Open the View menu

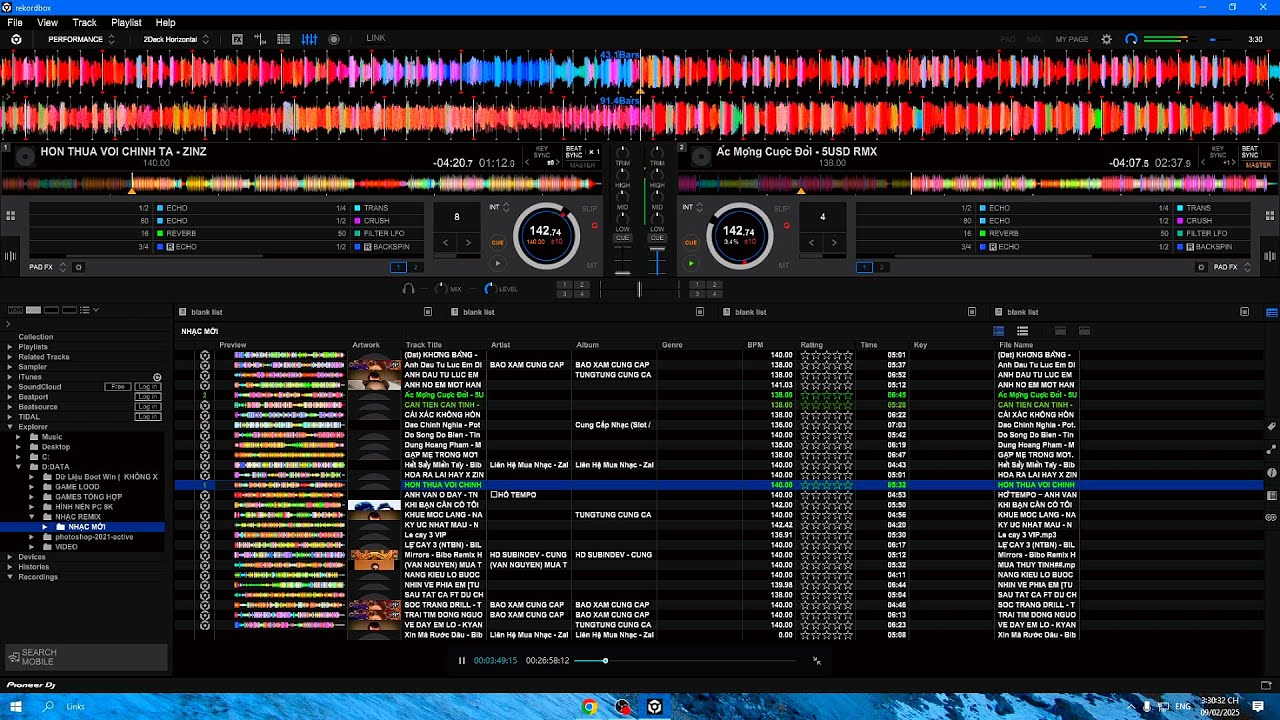(x=47, y=22)
